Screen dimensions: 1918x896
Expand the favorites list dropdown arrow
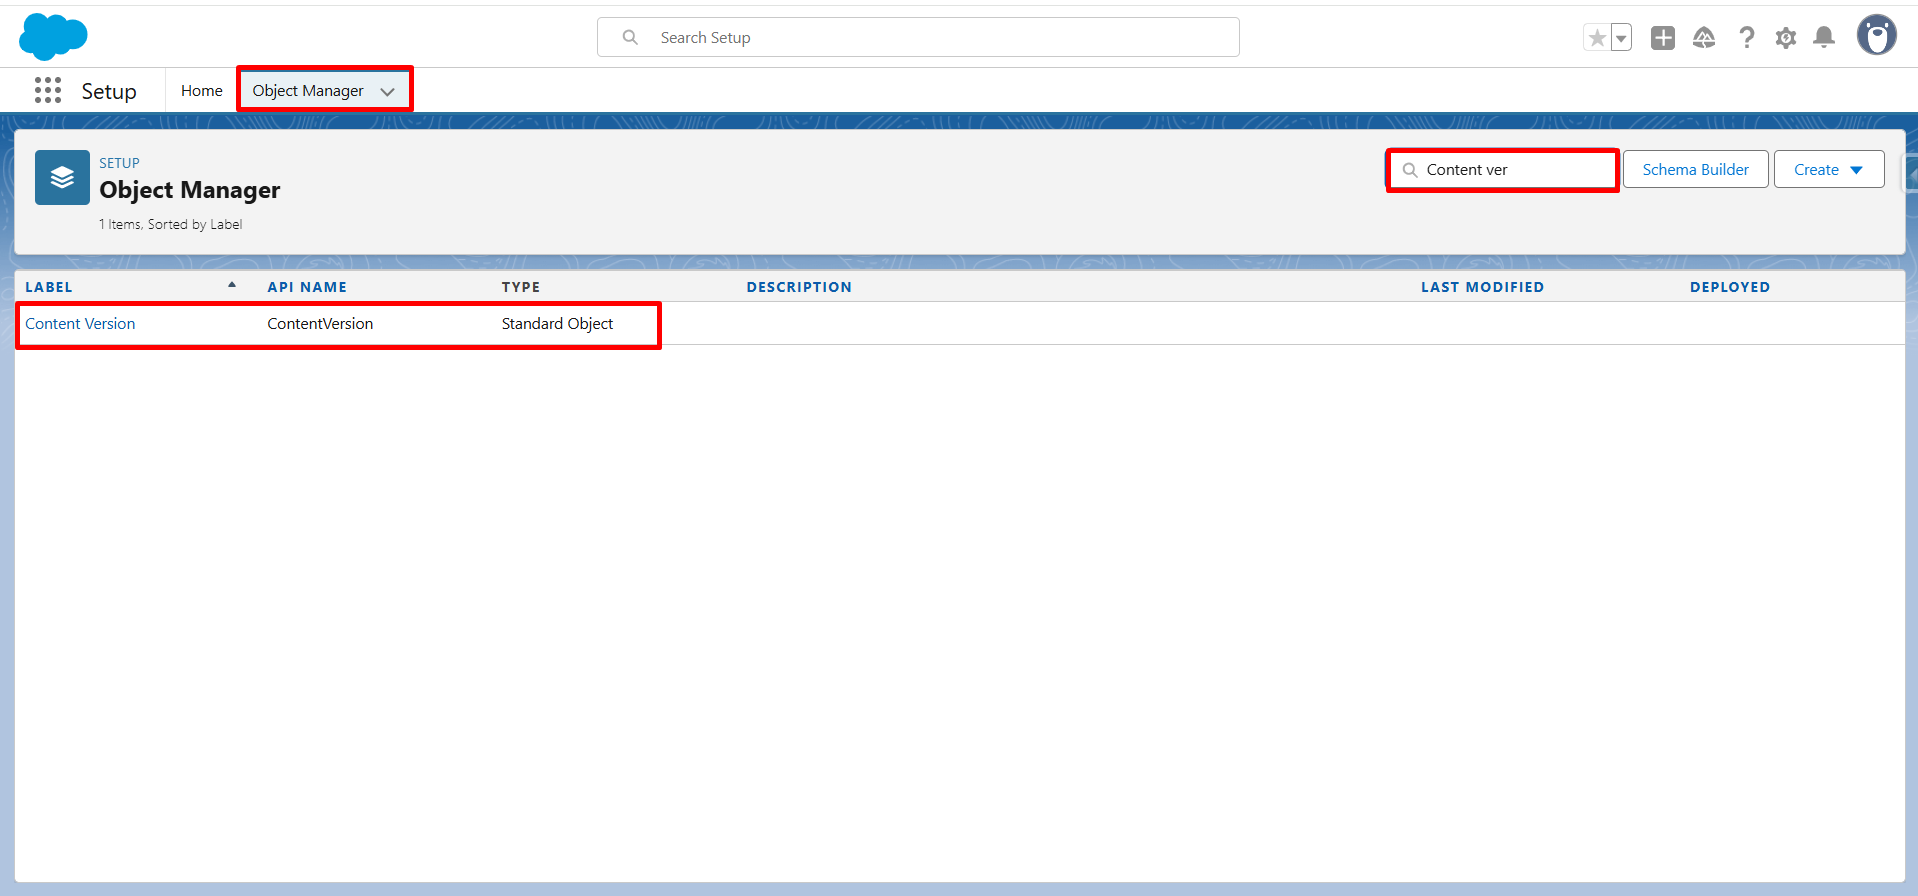point(1621,38)
